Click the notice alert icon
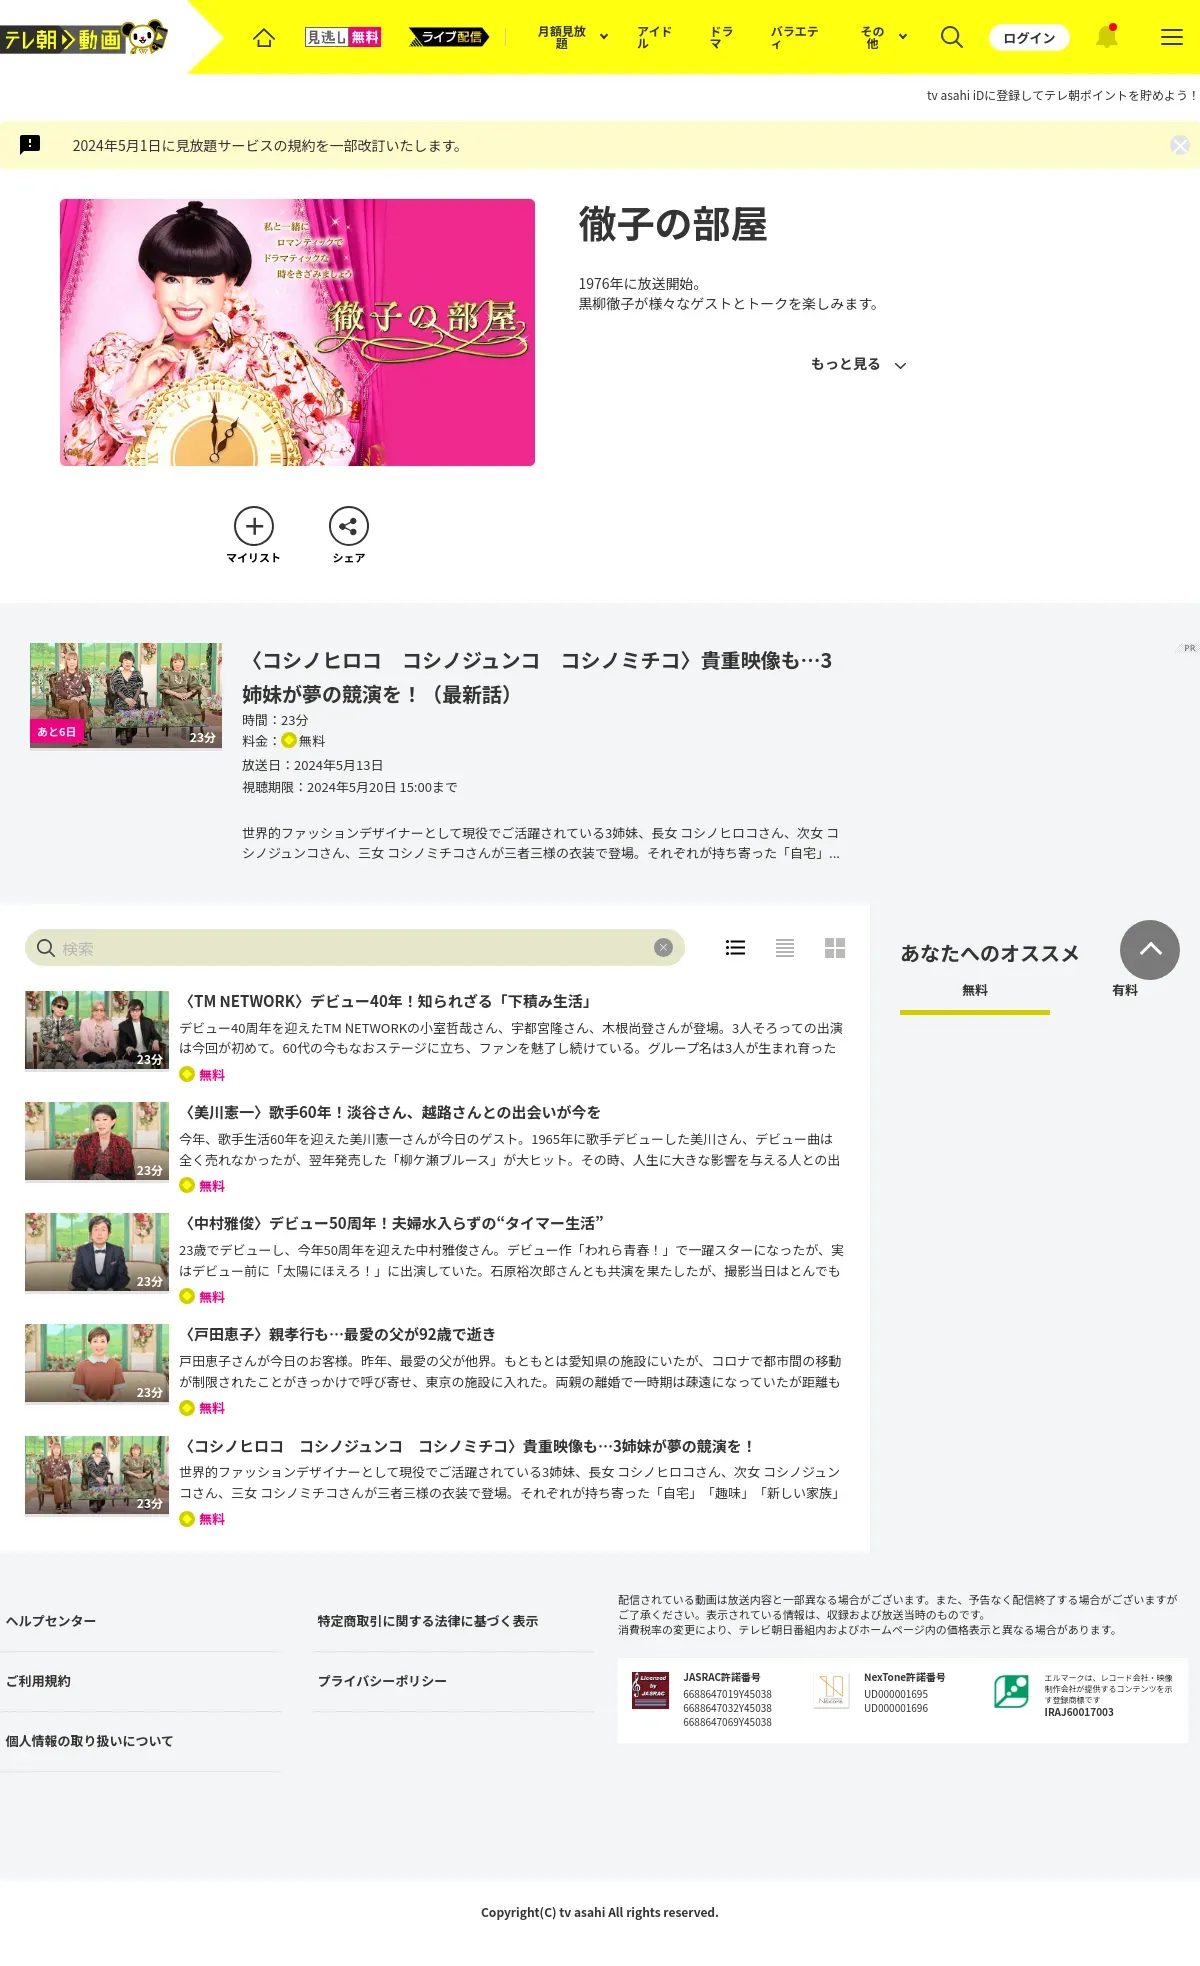Viewport: 1200px width, 1966px height. (x=30, y=145)
